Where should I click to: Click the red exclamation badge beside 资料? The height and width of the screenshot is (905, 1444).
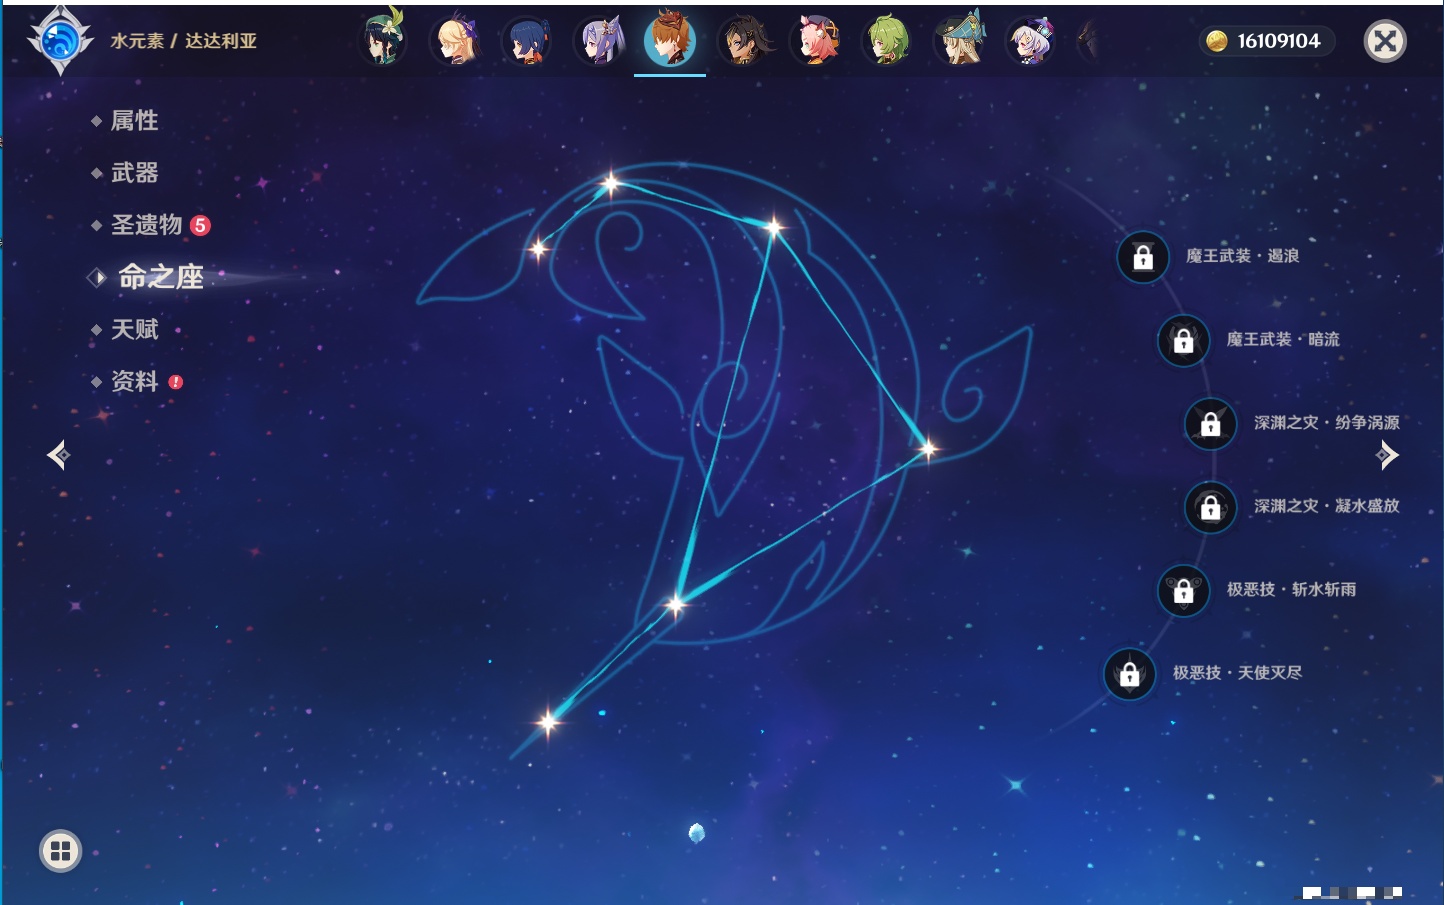(176, 382)
